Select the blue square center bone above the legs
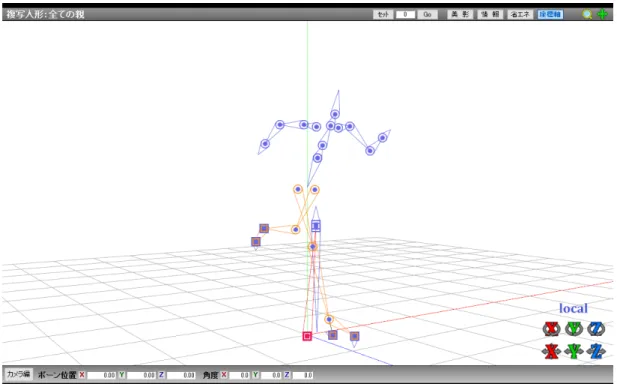 316,226
